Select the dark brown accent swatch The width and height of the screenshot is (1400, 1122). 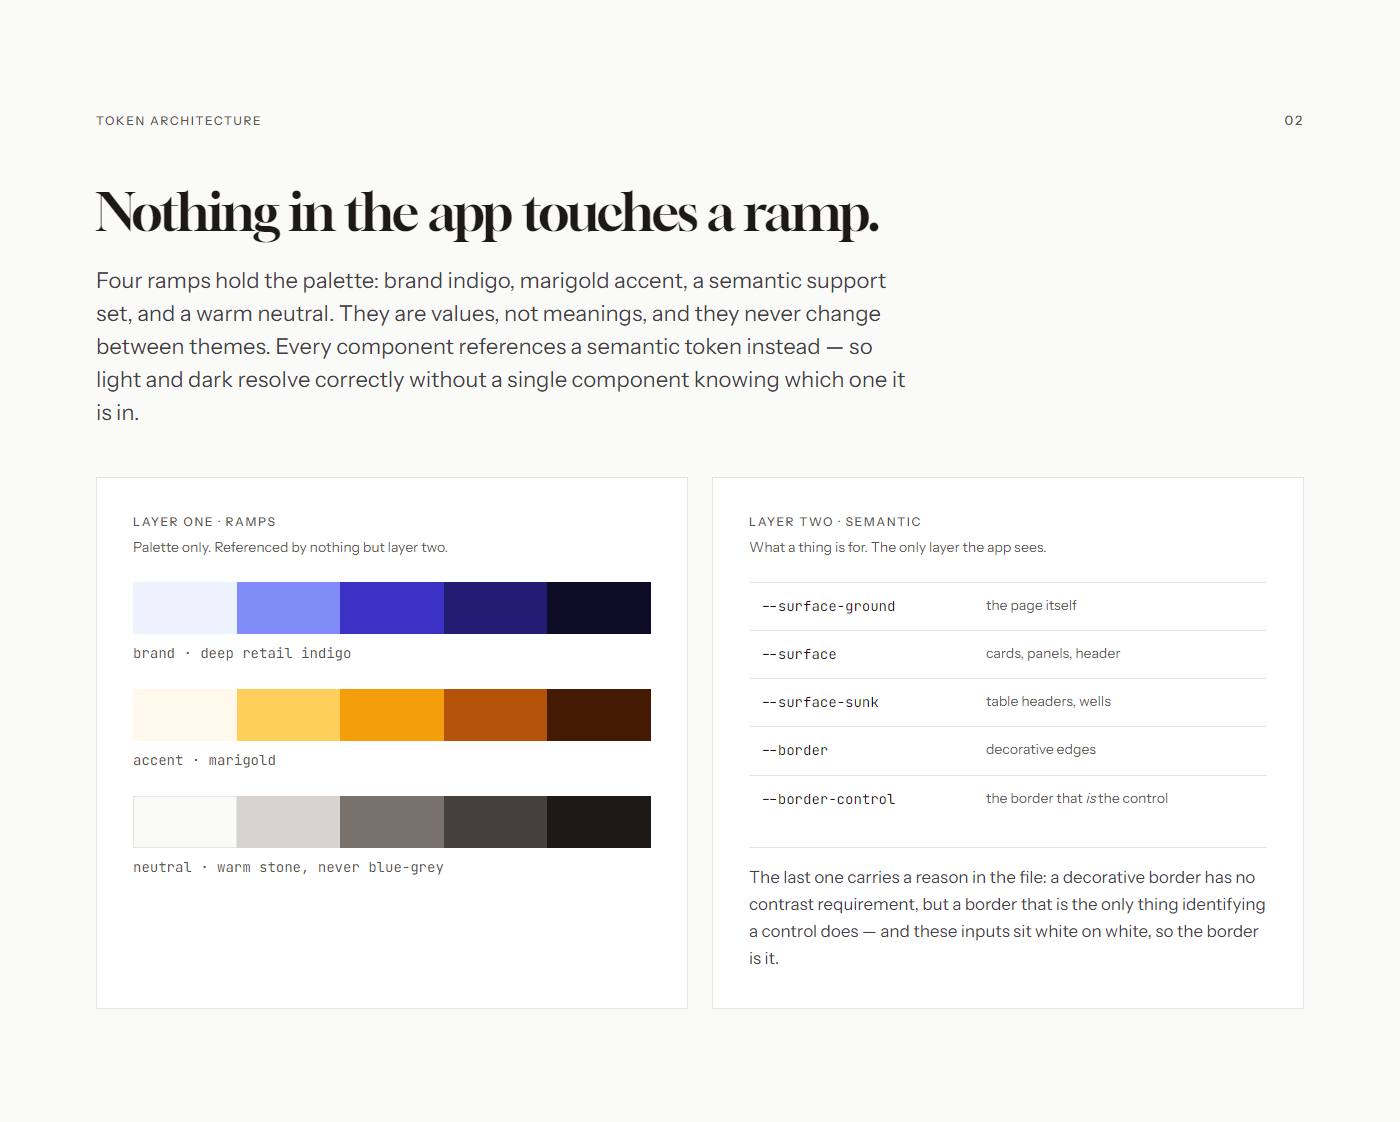pyautogui.click(x=599, y=715)
